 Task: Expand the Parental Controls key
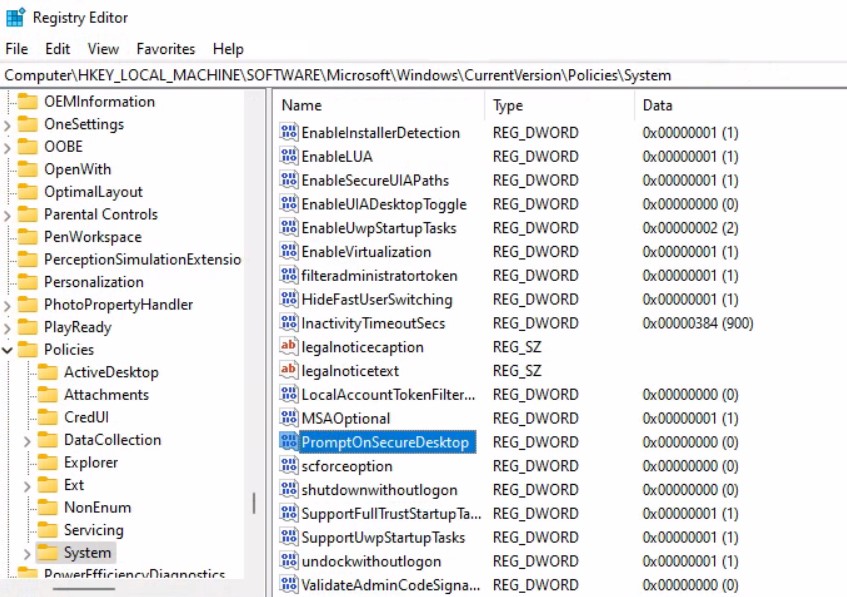tap(7, 216)
